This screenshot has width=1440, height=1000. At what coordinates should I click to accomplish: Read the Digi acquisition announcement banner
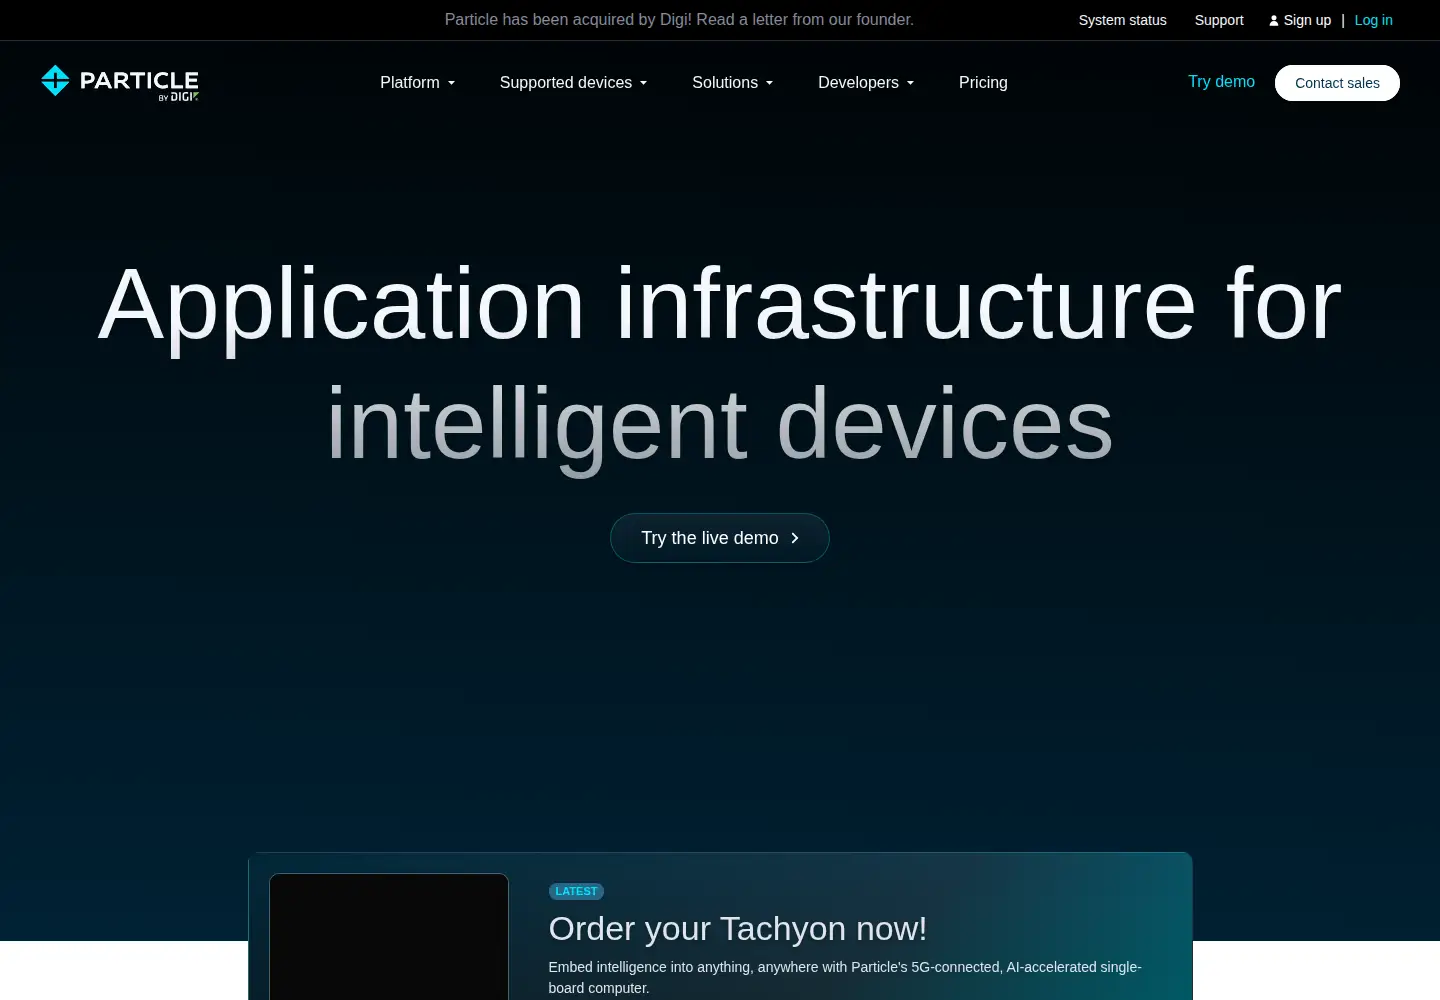[x=679, y=20]
